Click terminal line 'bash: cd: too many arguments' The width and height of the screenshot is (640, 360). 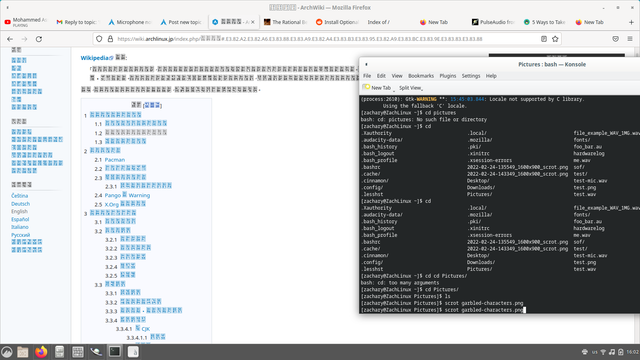(400, 282)
